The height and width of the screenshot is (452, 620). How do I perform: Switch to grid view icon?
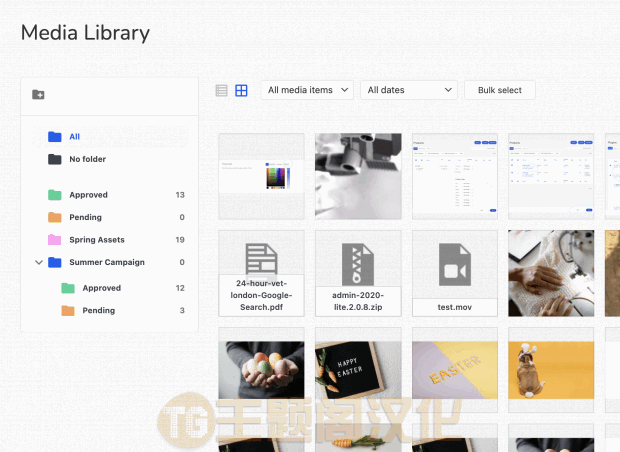point(241,91)
